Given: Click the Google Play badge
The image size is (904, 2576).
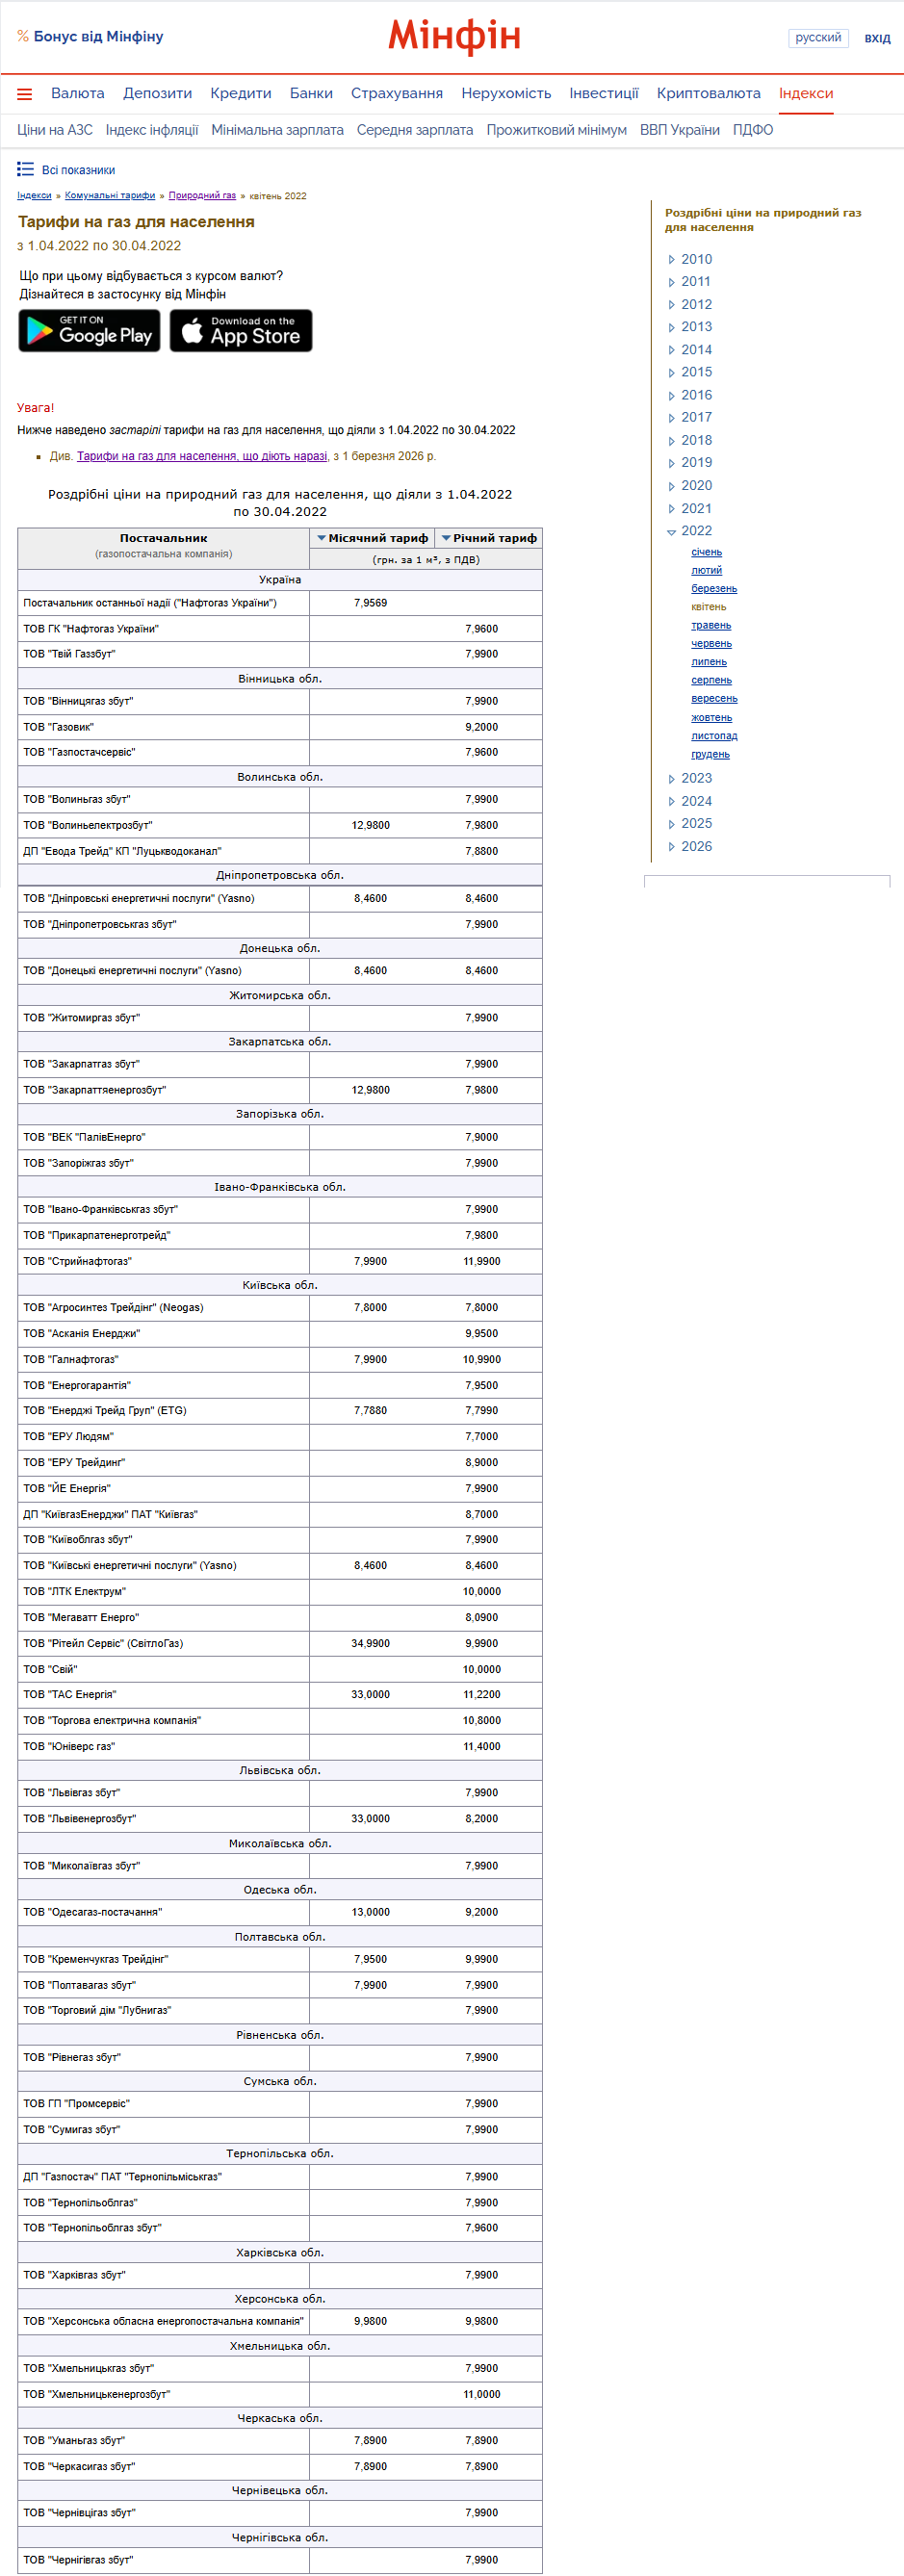Looking at the screenshot, I should 90,331.
